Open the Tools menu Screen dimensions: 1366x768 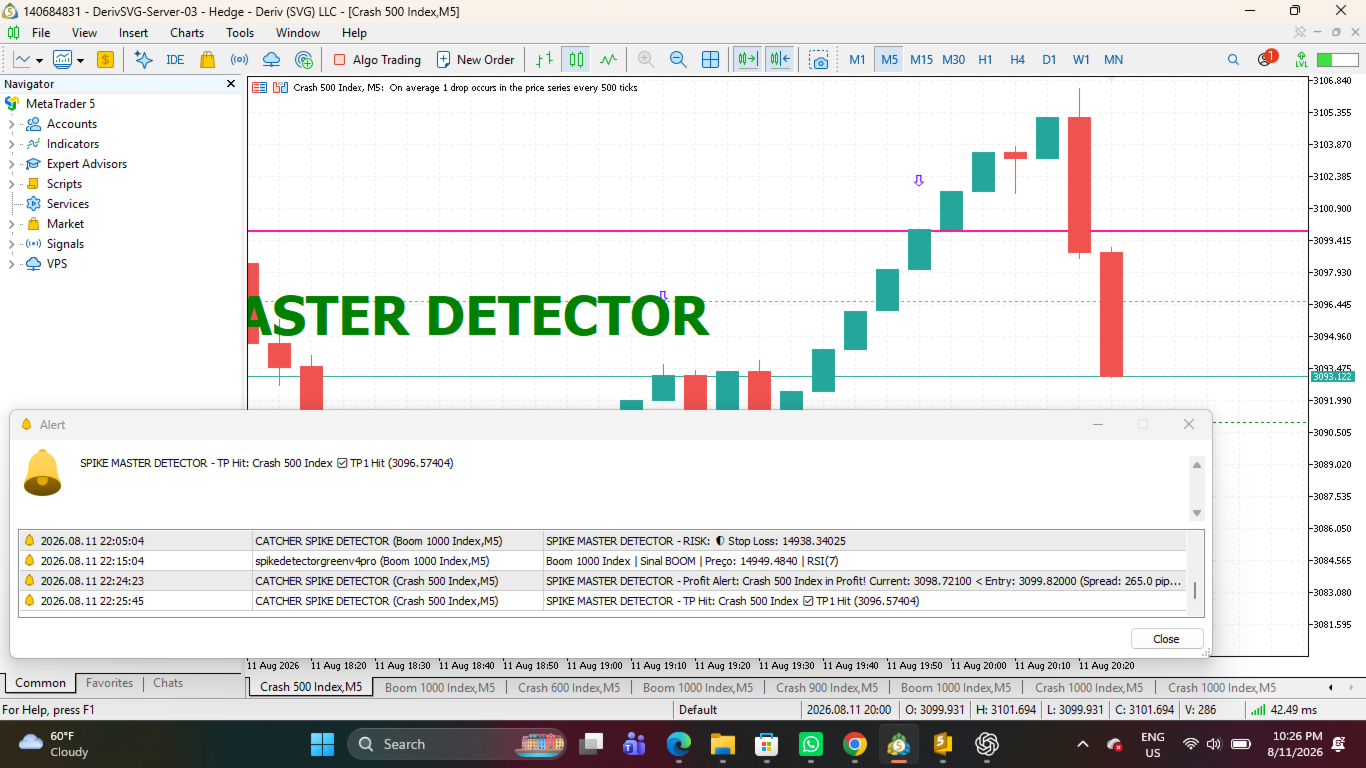240,33
